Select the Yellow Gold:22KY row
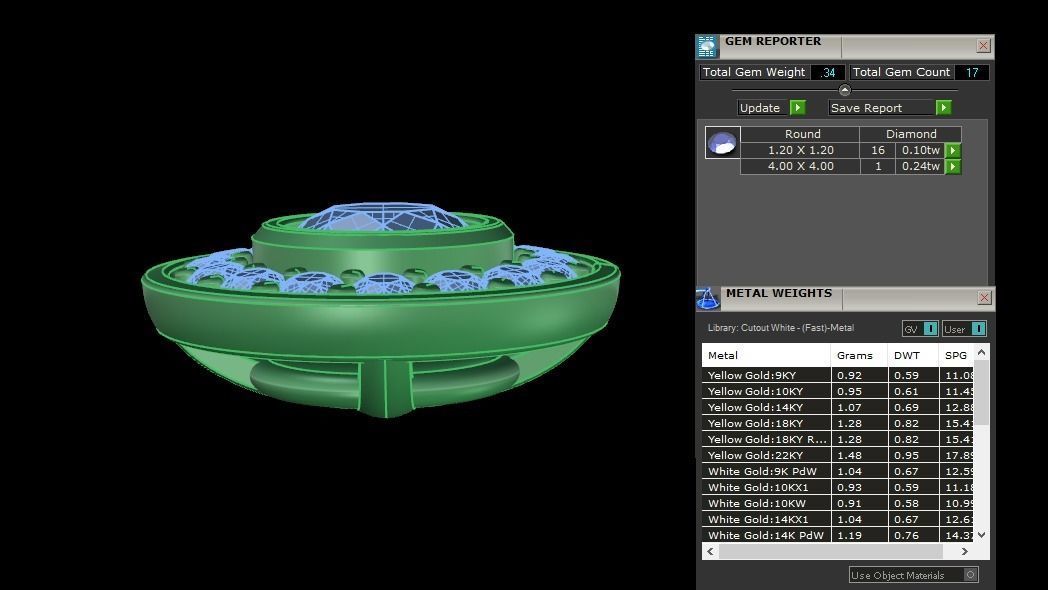Screen dimensions: 1048x590 pyautogui.click(x=837, y=456)
